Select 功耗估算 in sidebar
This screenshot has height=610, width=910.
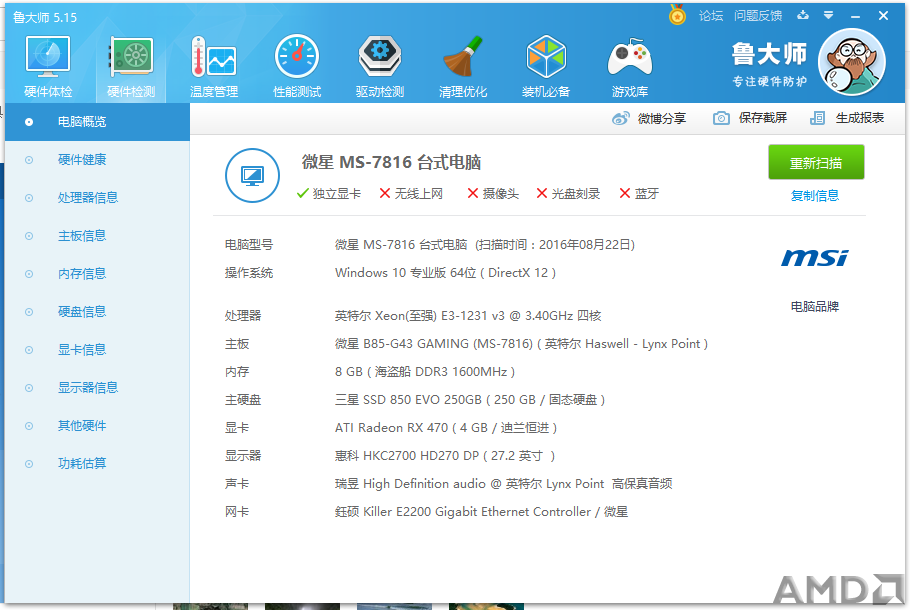pyautogui.click(x=98, y=464)
